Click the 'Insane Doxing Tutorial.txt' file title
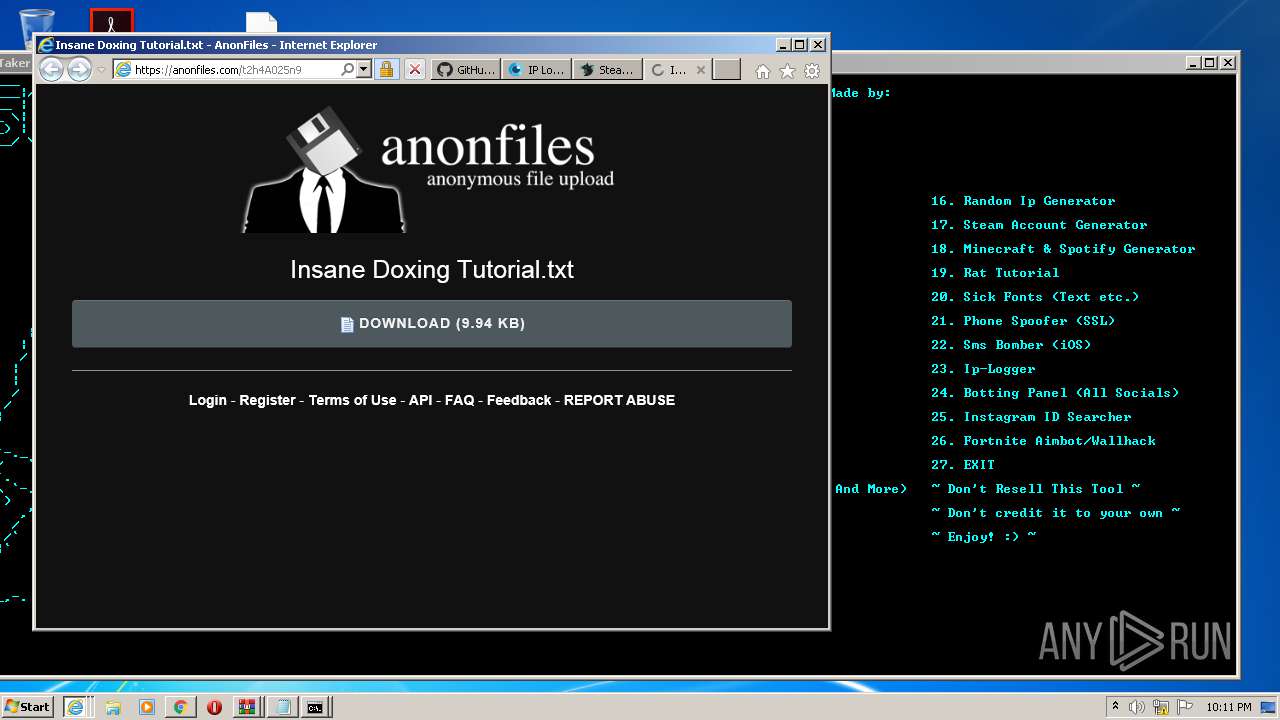 click(x=432, y=270)
